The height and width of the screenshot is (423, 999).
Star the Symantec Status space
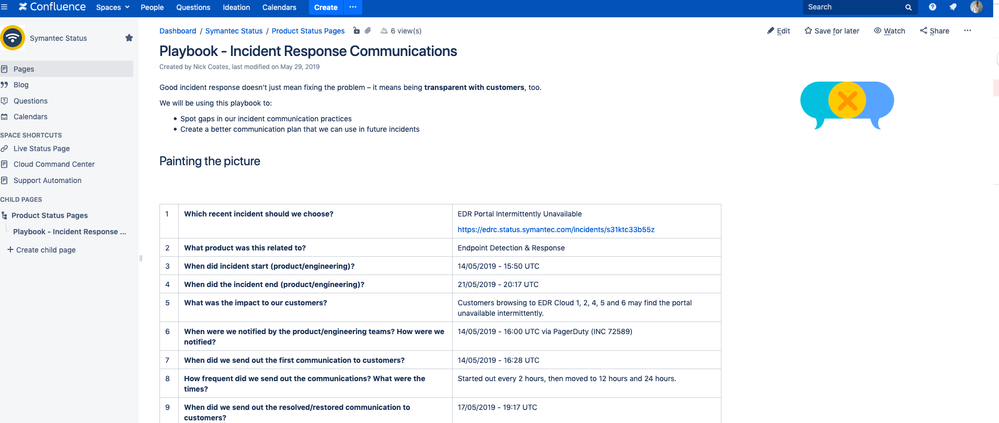point(129,38)
